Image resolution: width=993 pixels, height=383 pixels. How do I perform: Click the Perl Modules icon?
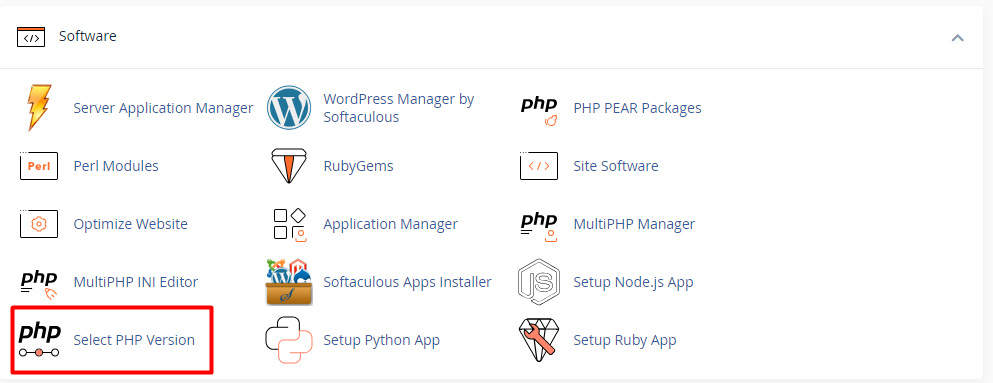(x=39, y=166)
